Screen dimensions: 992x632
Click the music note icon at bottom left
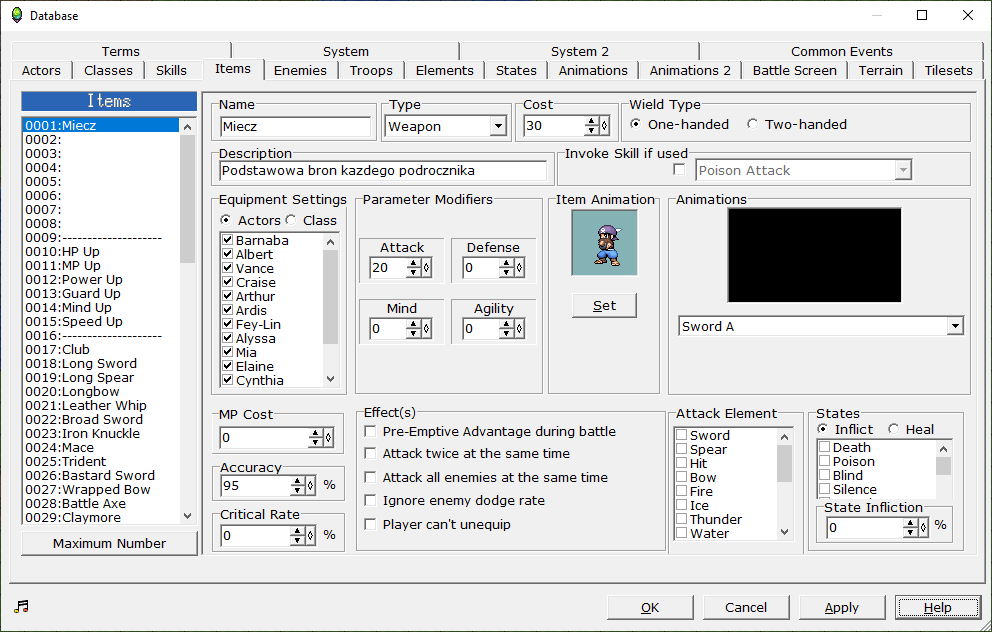click(x=22, y=607)
